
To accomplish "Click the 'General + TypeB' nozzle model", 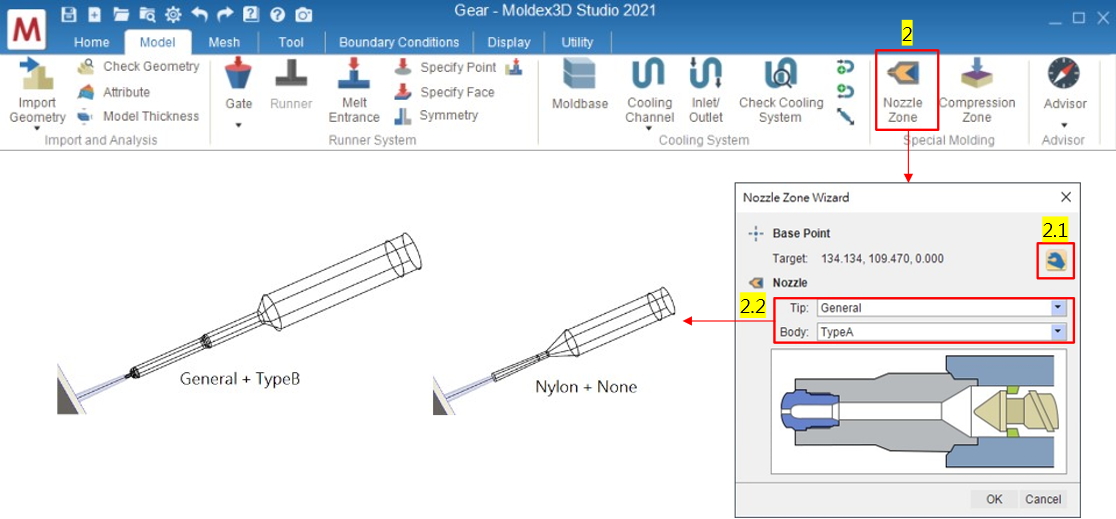I will [240, 323].
